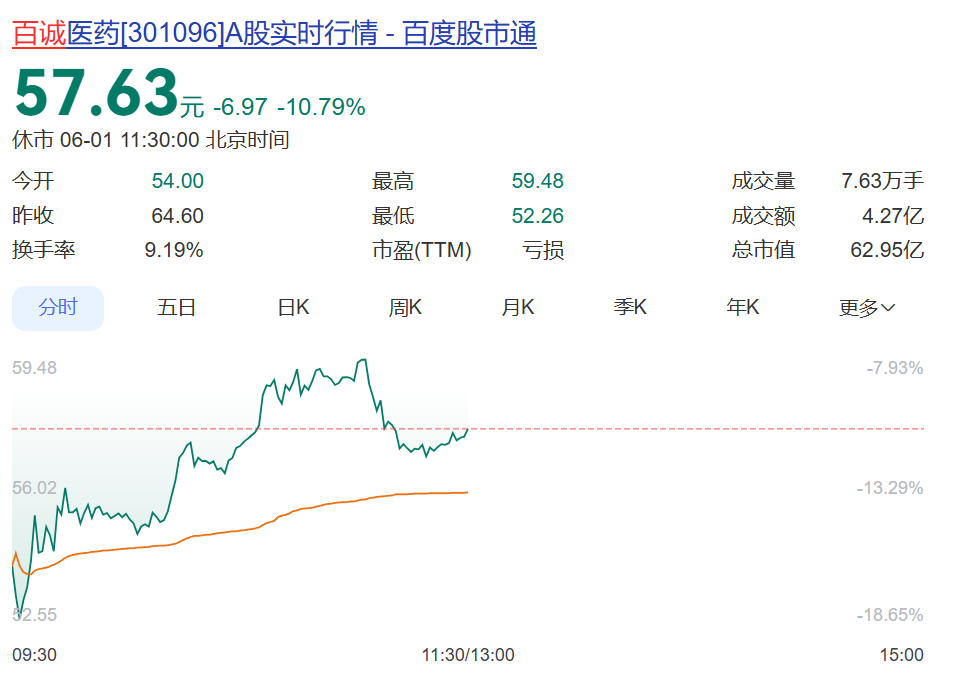This screenshot has height=684, width=969.
Task: Click the 昨收 value 64.60
Action: pyautogui.click(x=177, y=216)
